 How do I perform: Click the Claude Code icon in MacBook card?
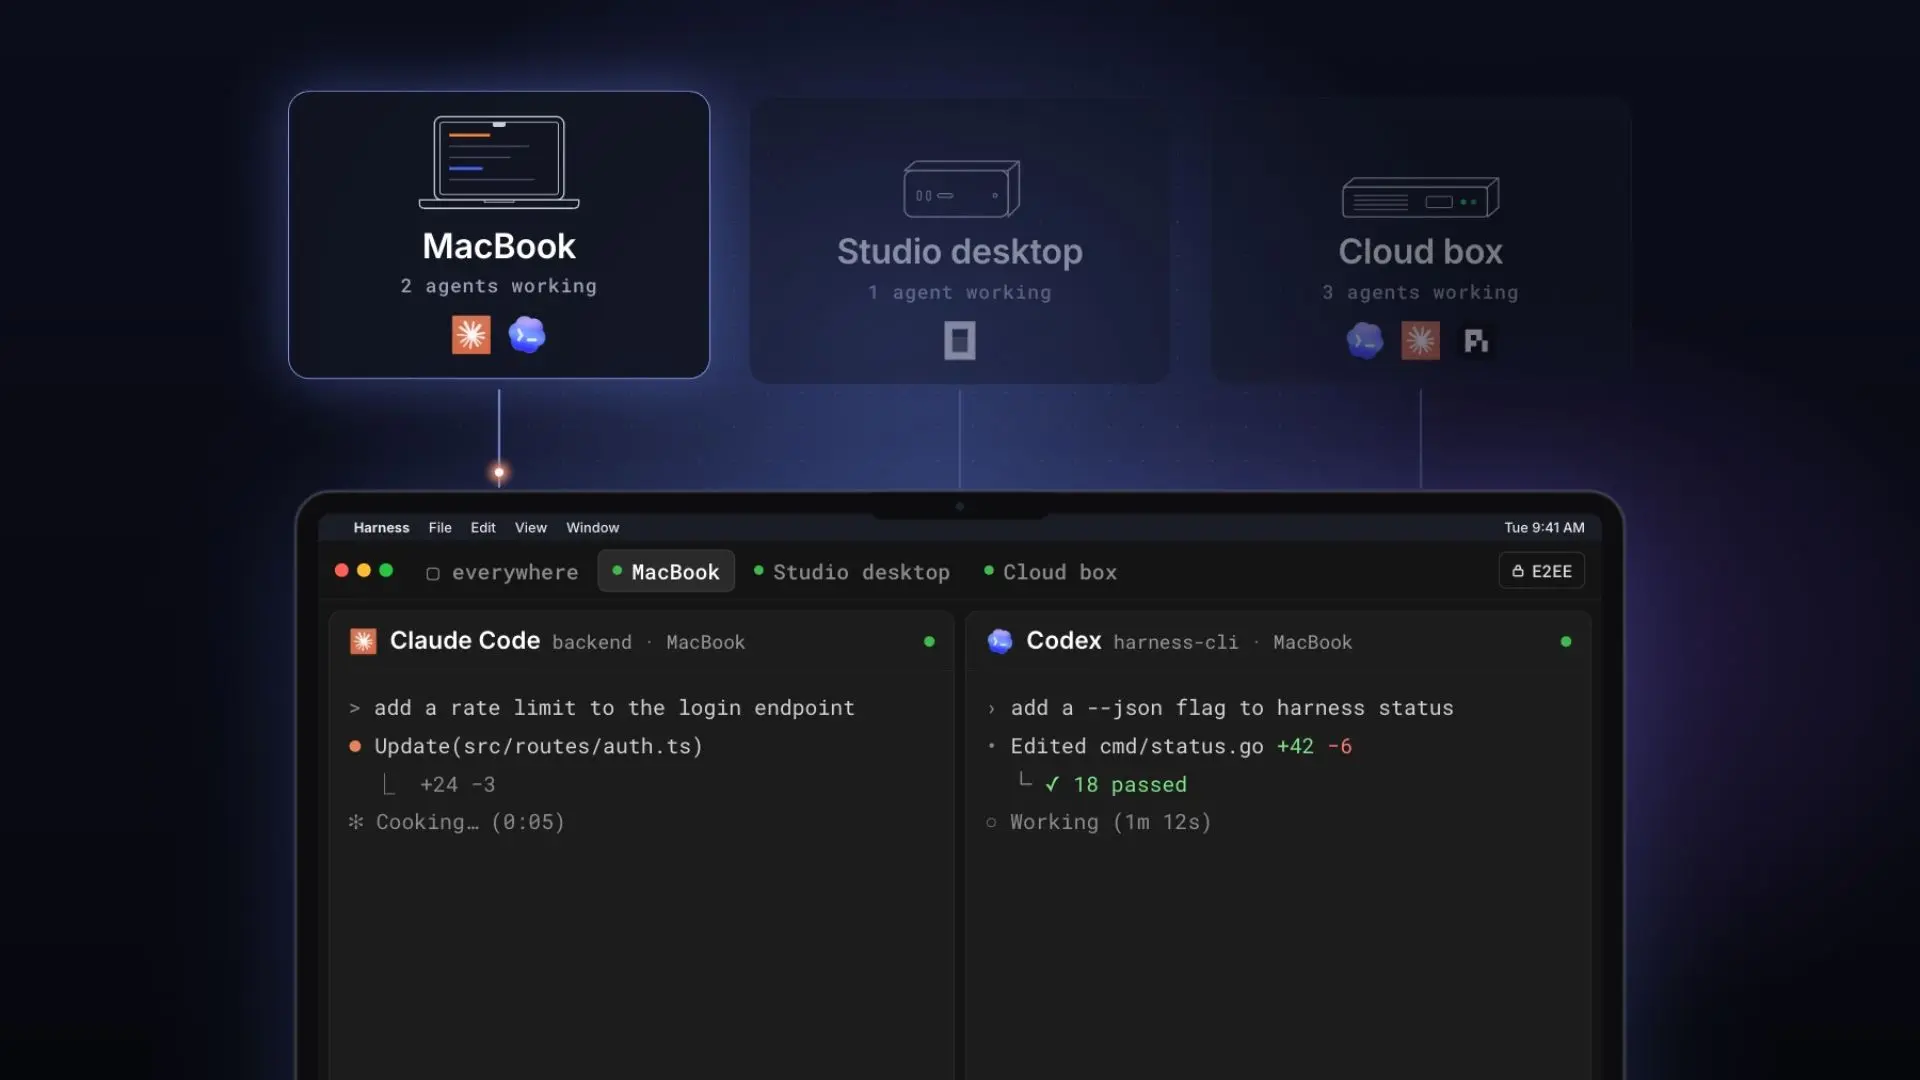pos(471,335)
